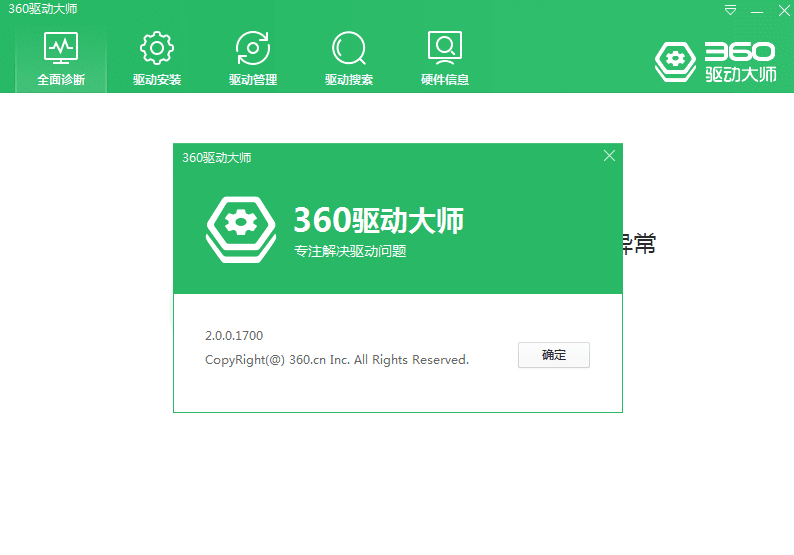Close the main application window
Screen dimensions: 794x555
pyautogui.click(x=781, y=10)
